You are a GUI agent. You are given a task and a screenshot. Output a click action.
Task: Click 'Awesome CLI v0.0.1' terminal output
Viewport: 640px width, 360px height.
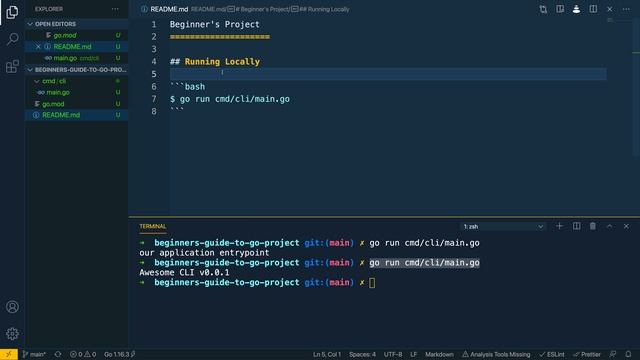point(184,273)
